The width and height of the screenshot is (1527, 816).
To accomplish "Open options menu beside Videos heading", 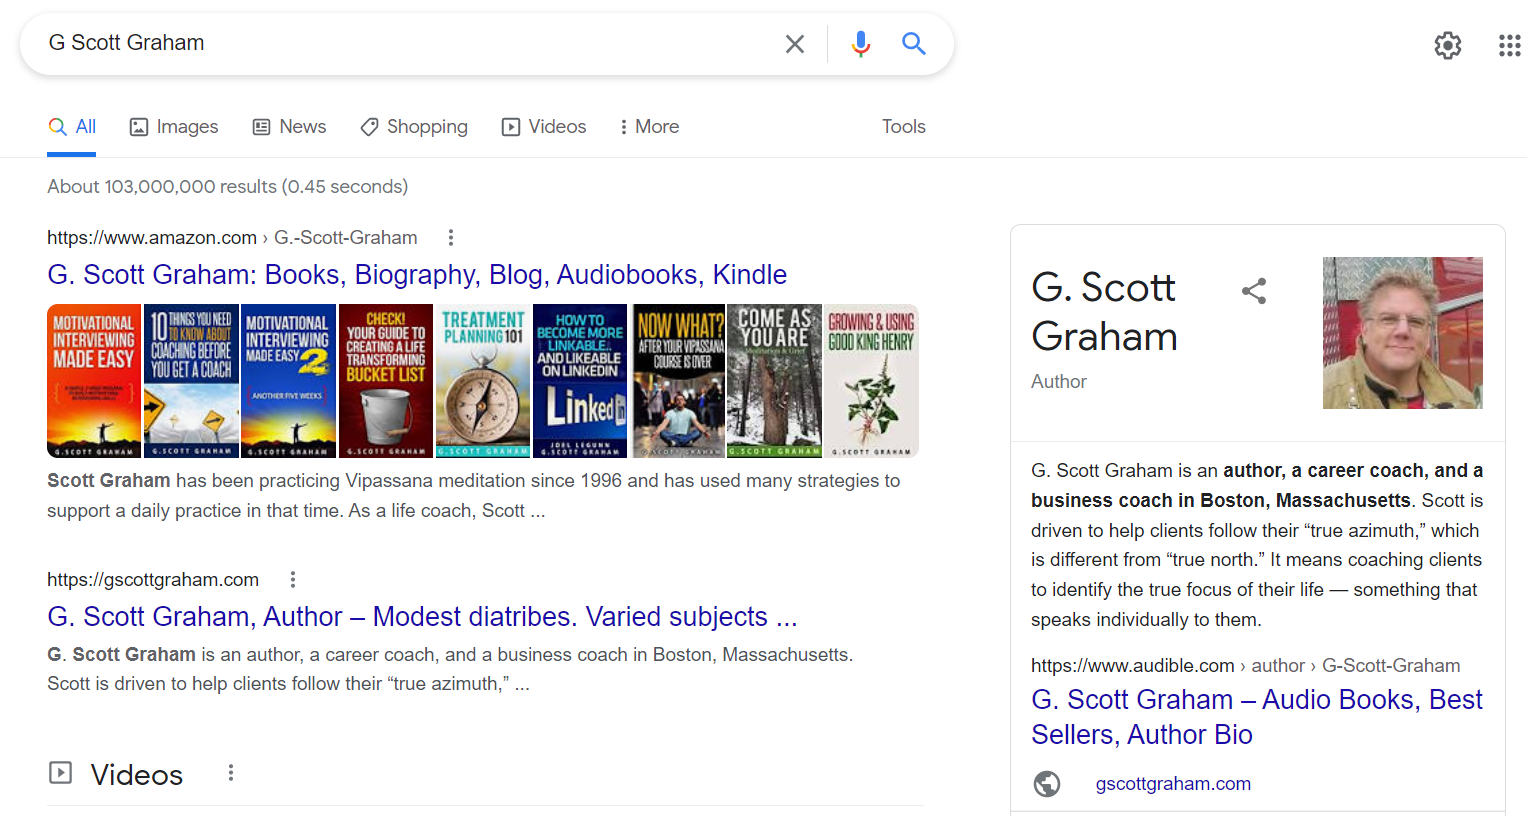I will 231,773.
